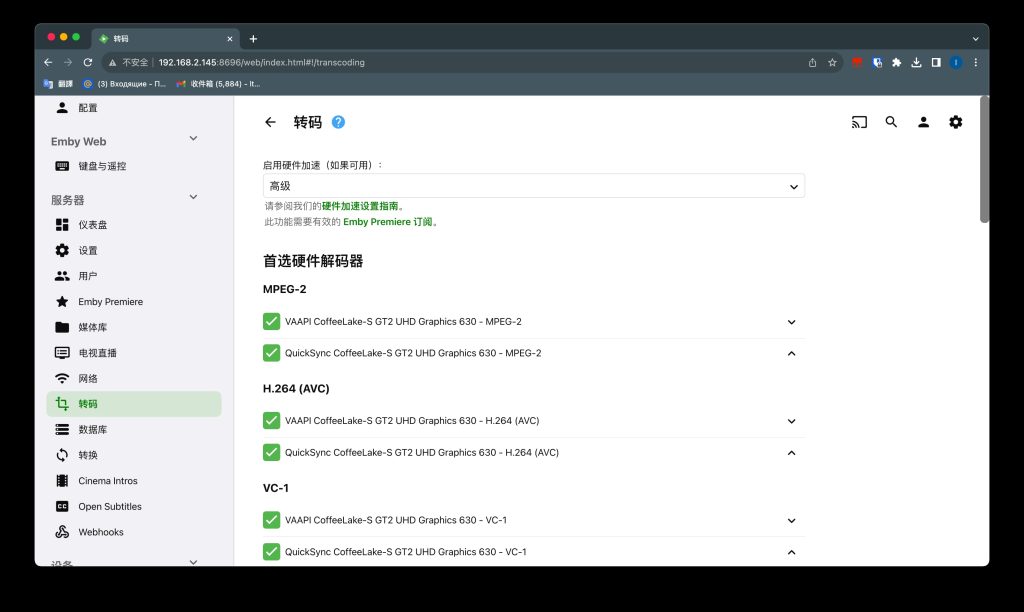Screen dimensions: 1024x612
Task: Collapse the QuickSync MPEG-2 decoder details
Action: click(791, 353)
